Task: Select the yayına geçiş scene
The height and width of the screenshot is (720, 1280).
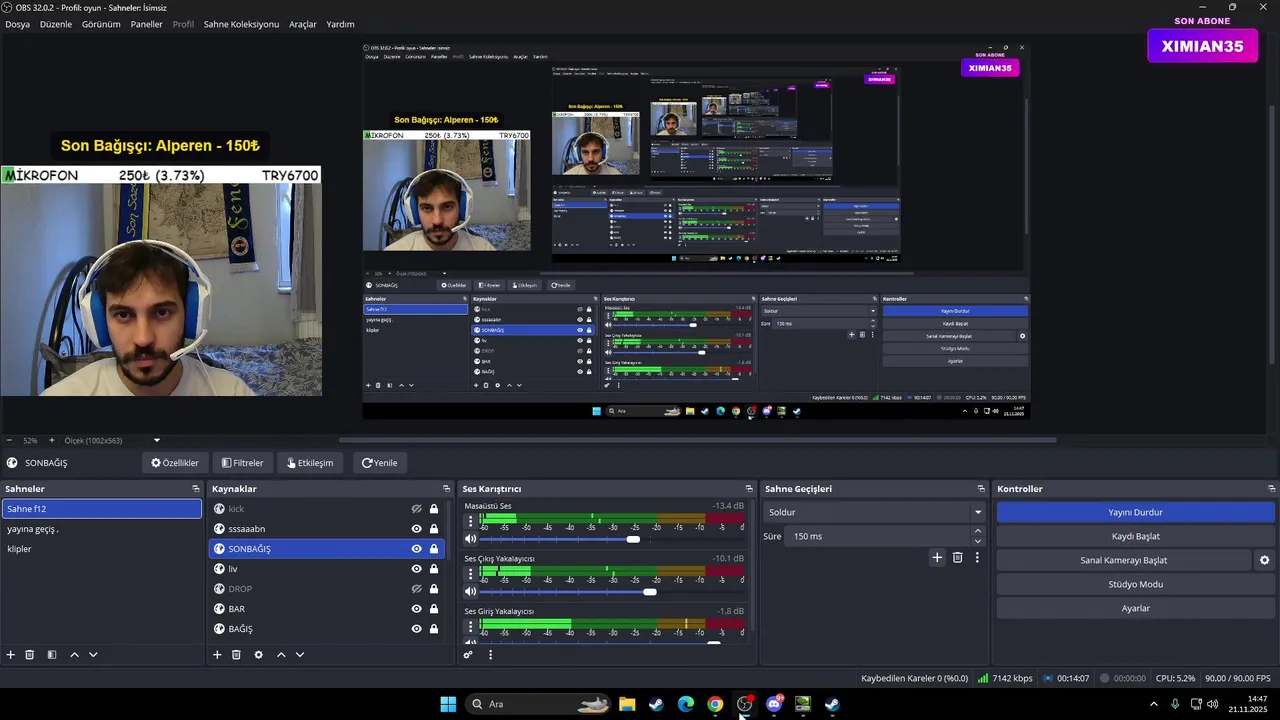Action: coord(101,529)
